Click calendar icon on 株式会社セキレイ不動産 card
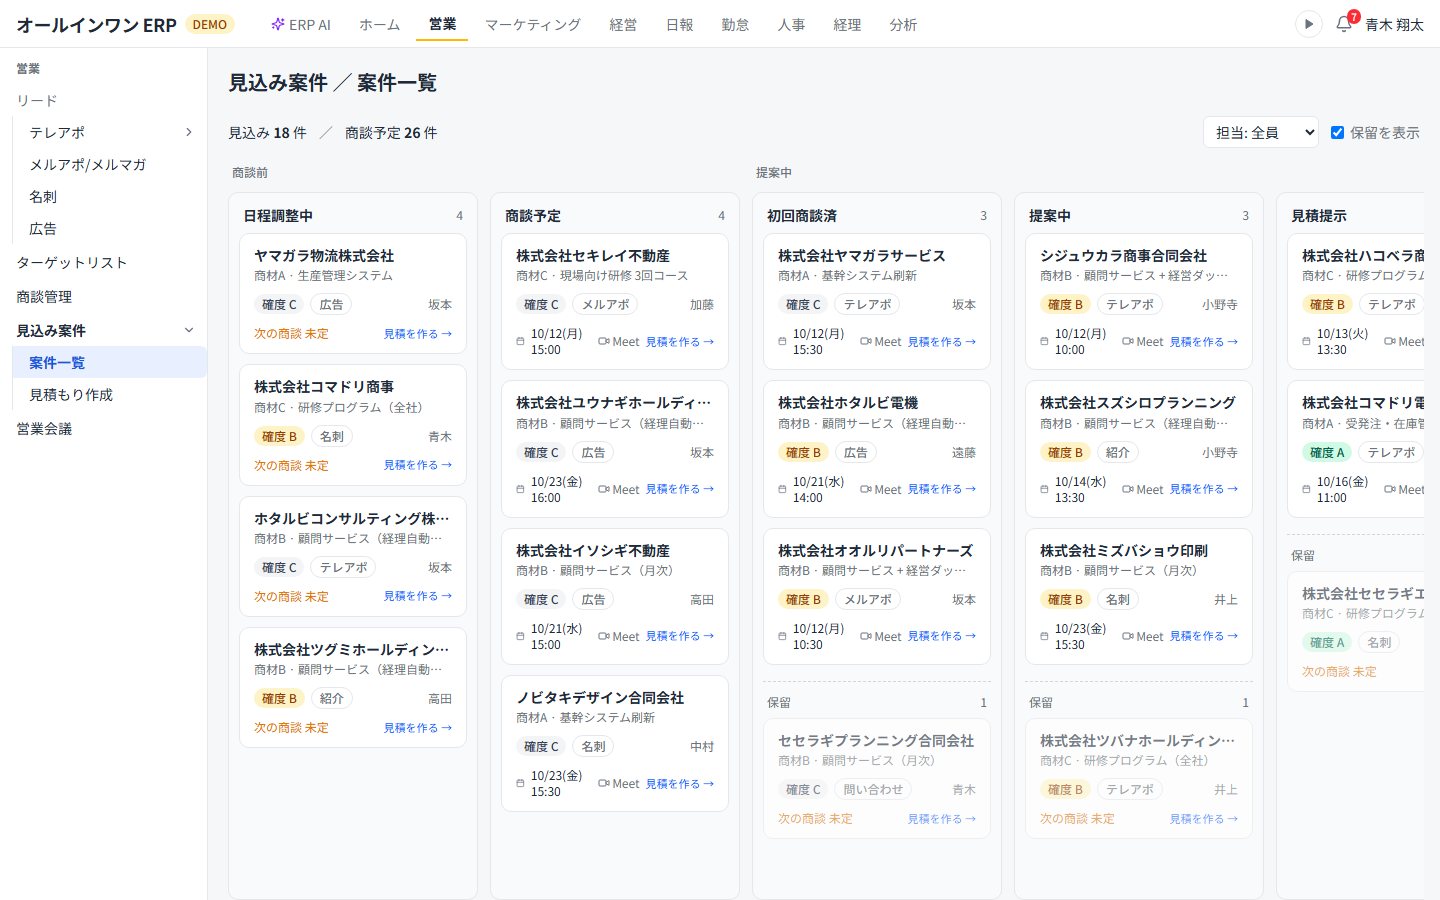The width and height of the screenshot is (1440, 900). point(520,342)
